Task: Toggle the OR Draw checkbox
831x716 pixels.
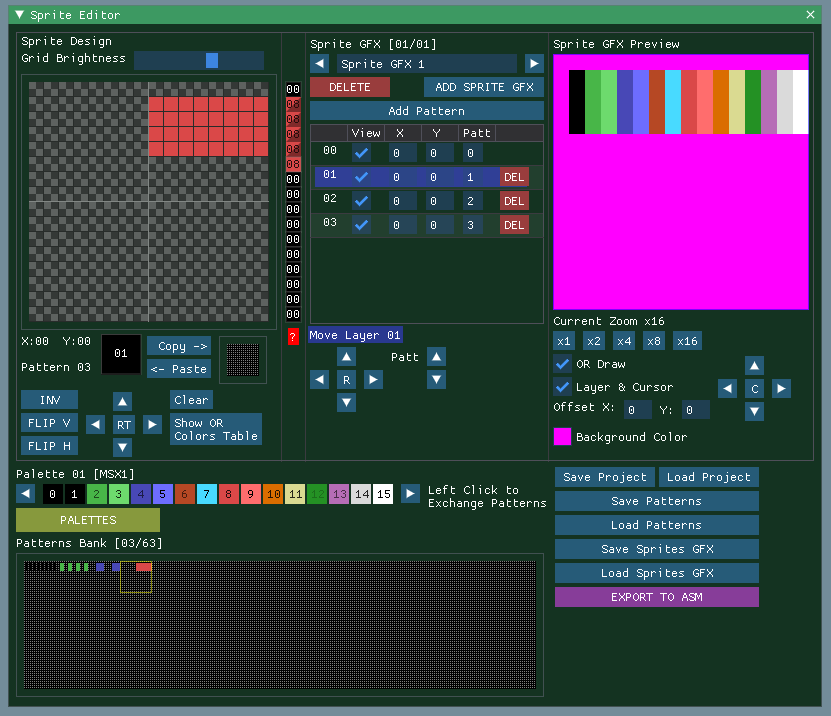Action: tap(562, 364)
